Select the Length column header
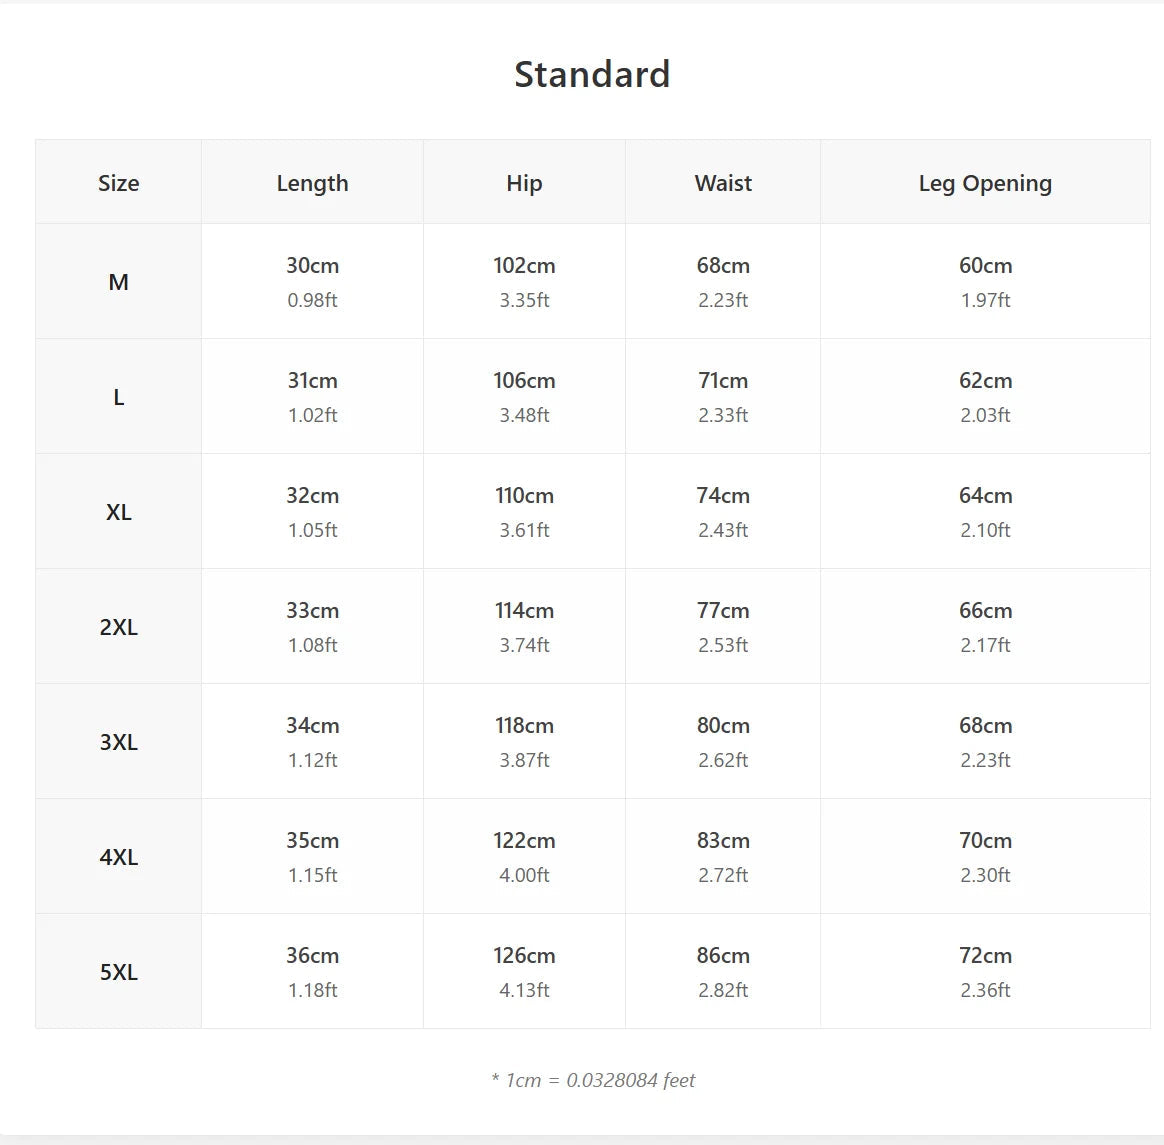Viewport: 1164px width, 1145px height. click(313, 183)
